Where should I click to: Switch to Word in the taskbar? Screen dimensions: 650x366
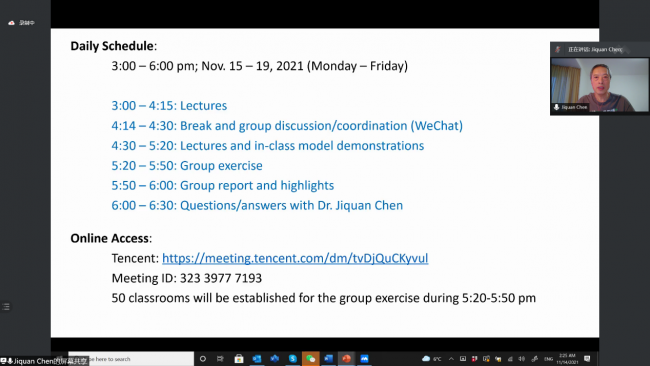329,359
